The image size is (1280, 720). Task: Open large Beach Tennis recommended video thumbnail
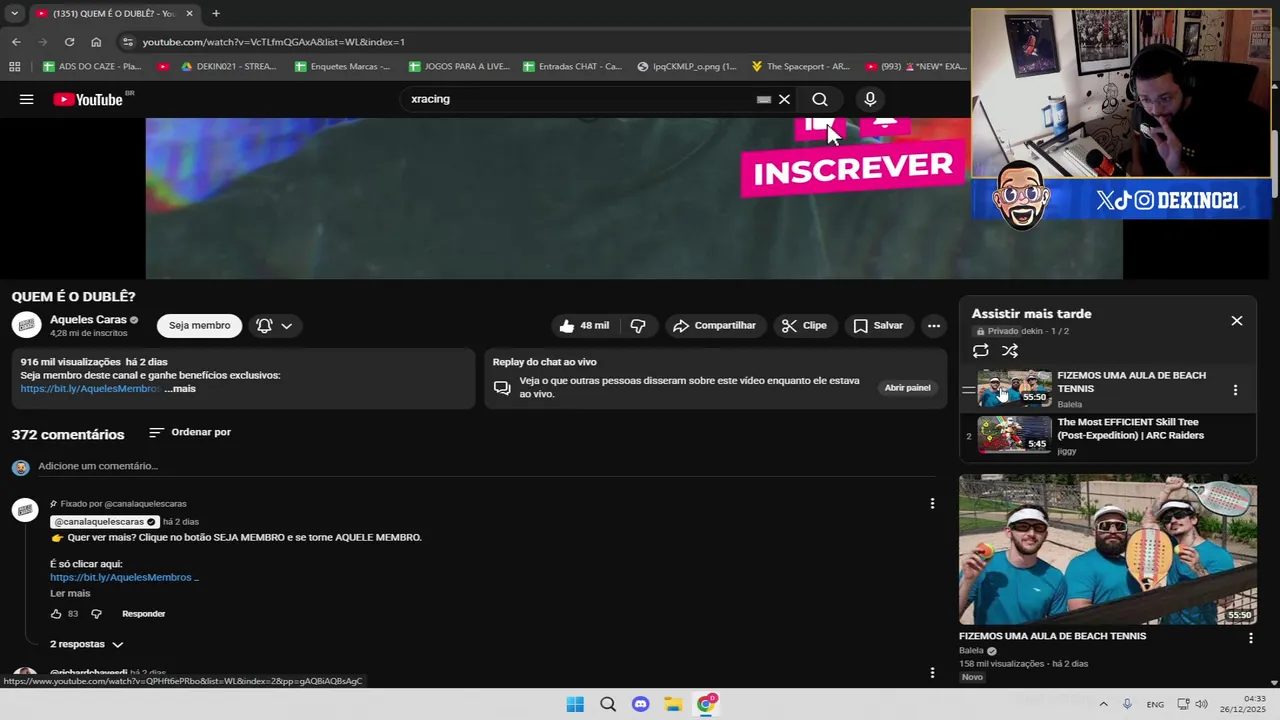tap(1108, 549)
